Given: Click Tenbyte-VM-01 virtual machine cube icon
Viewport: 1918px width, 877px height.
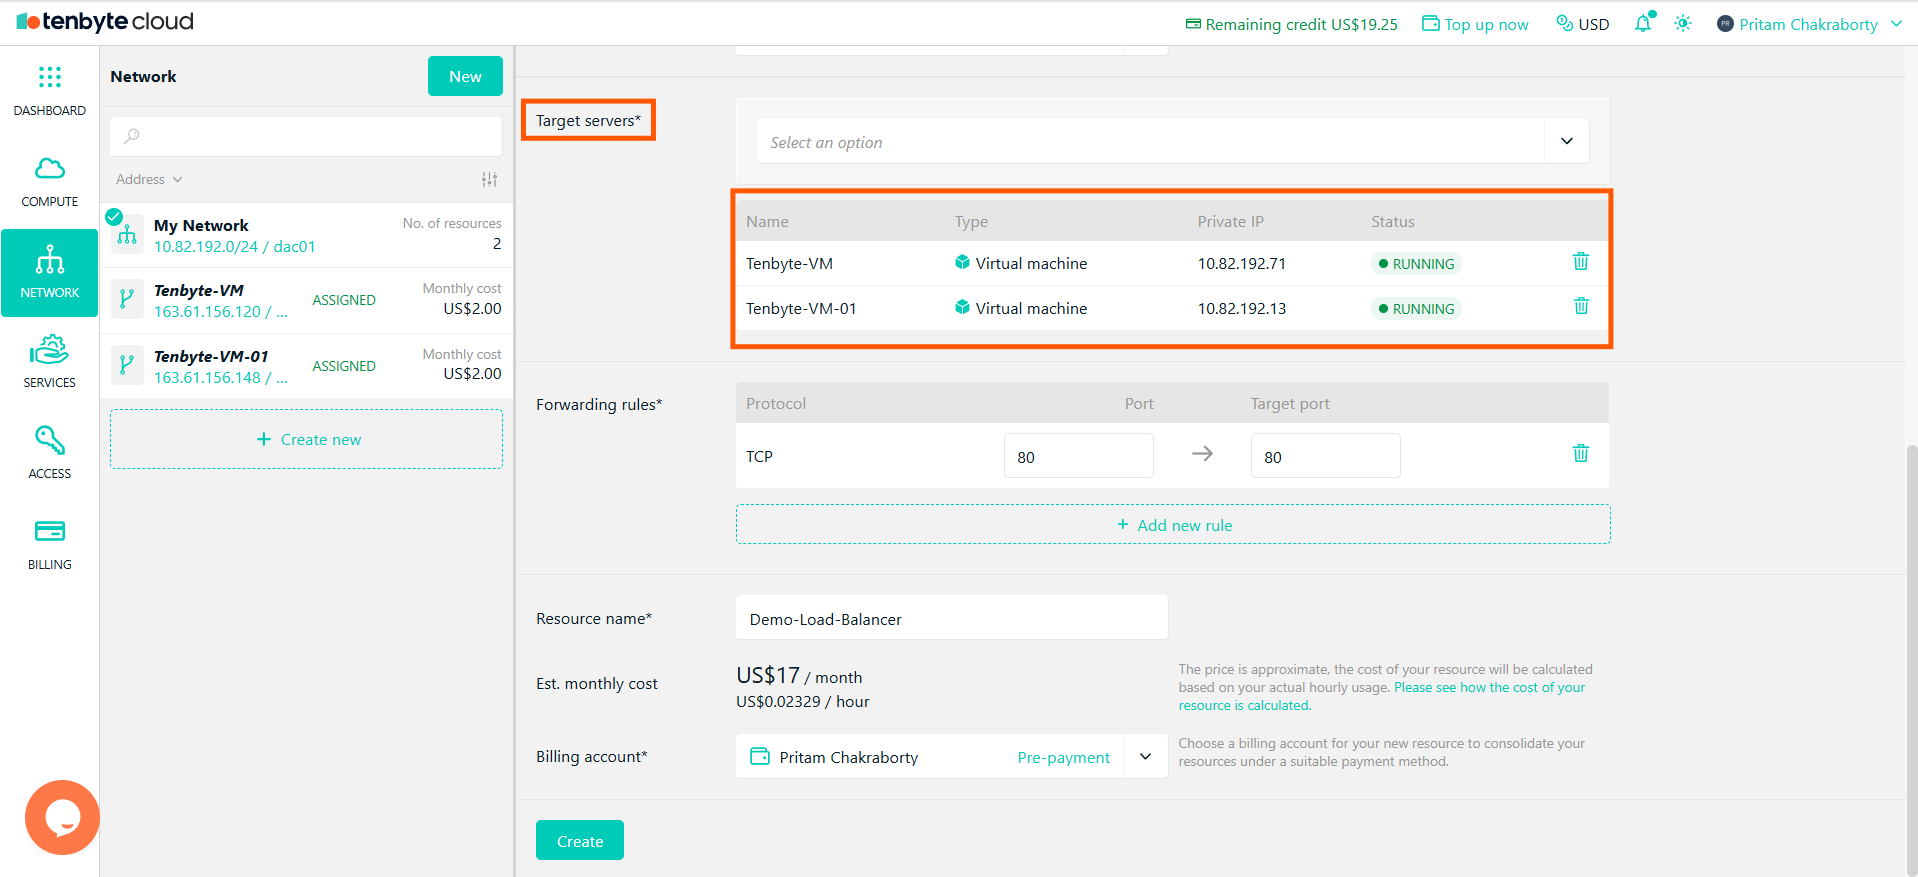Looking at the screenshot, I should 962,307.
